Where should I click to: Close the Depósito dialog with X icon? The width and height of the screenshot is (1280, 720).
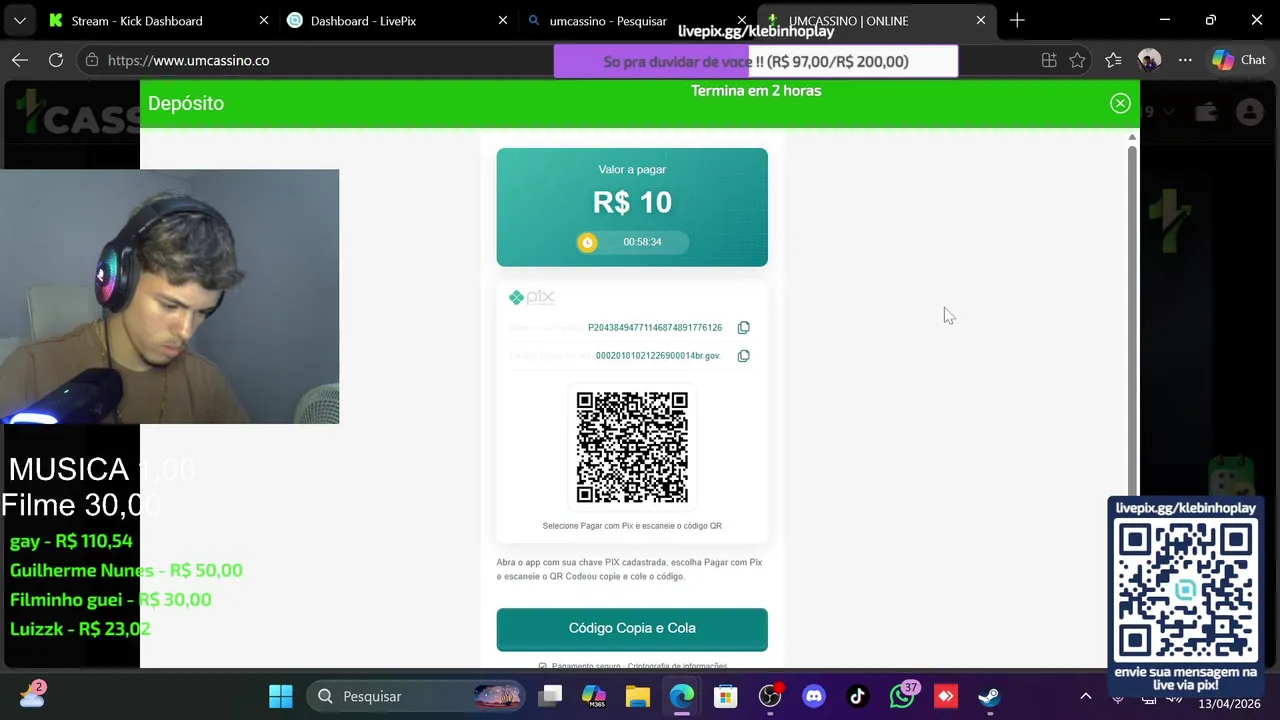pyautogui.click(x=1120, y=103)
